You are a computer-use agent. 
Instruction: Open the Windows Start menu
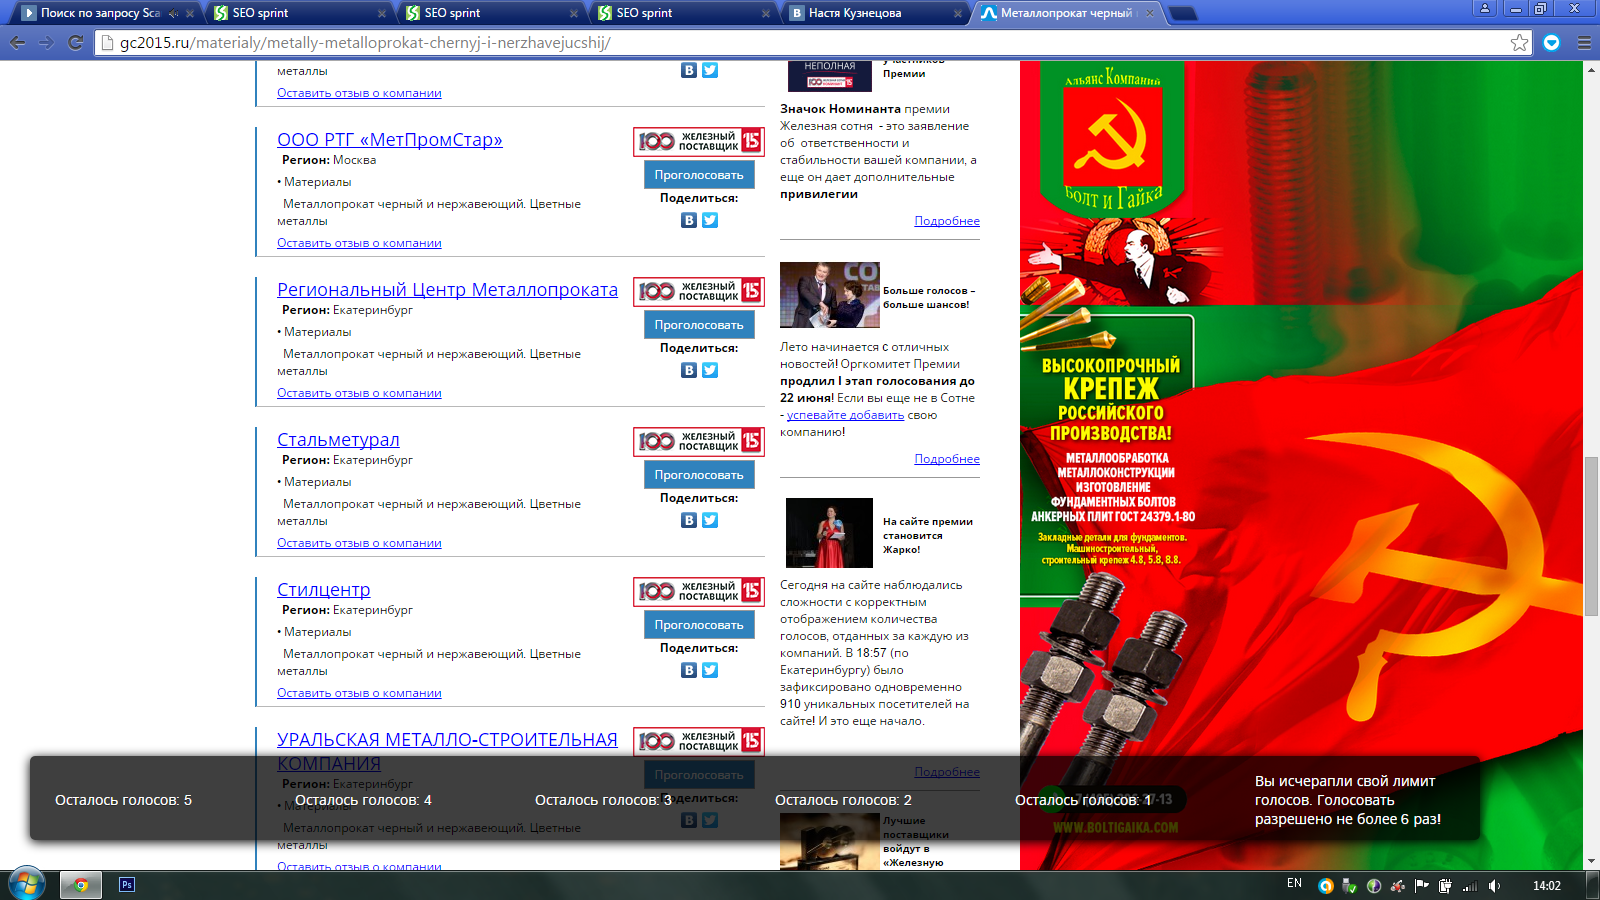pyautogui.click(x=27, y=884)
